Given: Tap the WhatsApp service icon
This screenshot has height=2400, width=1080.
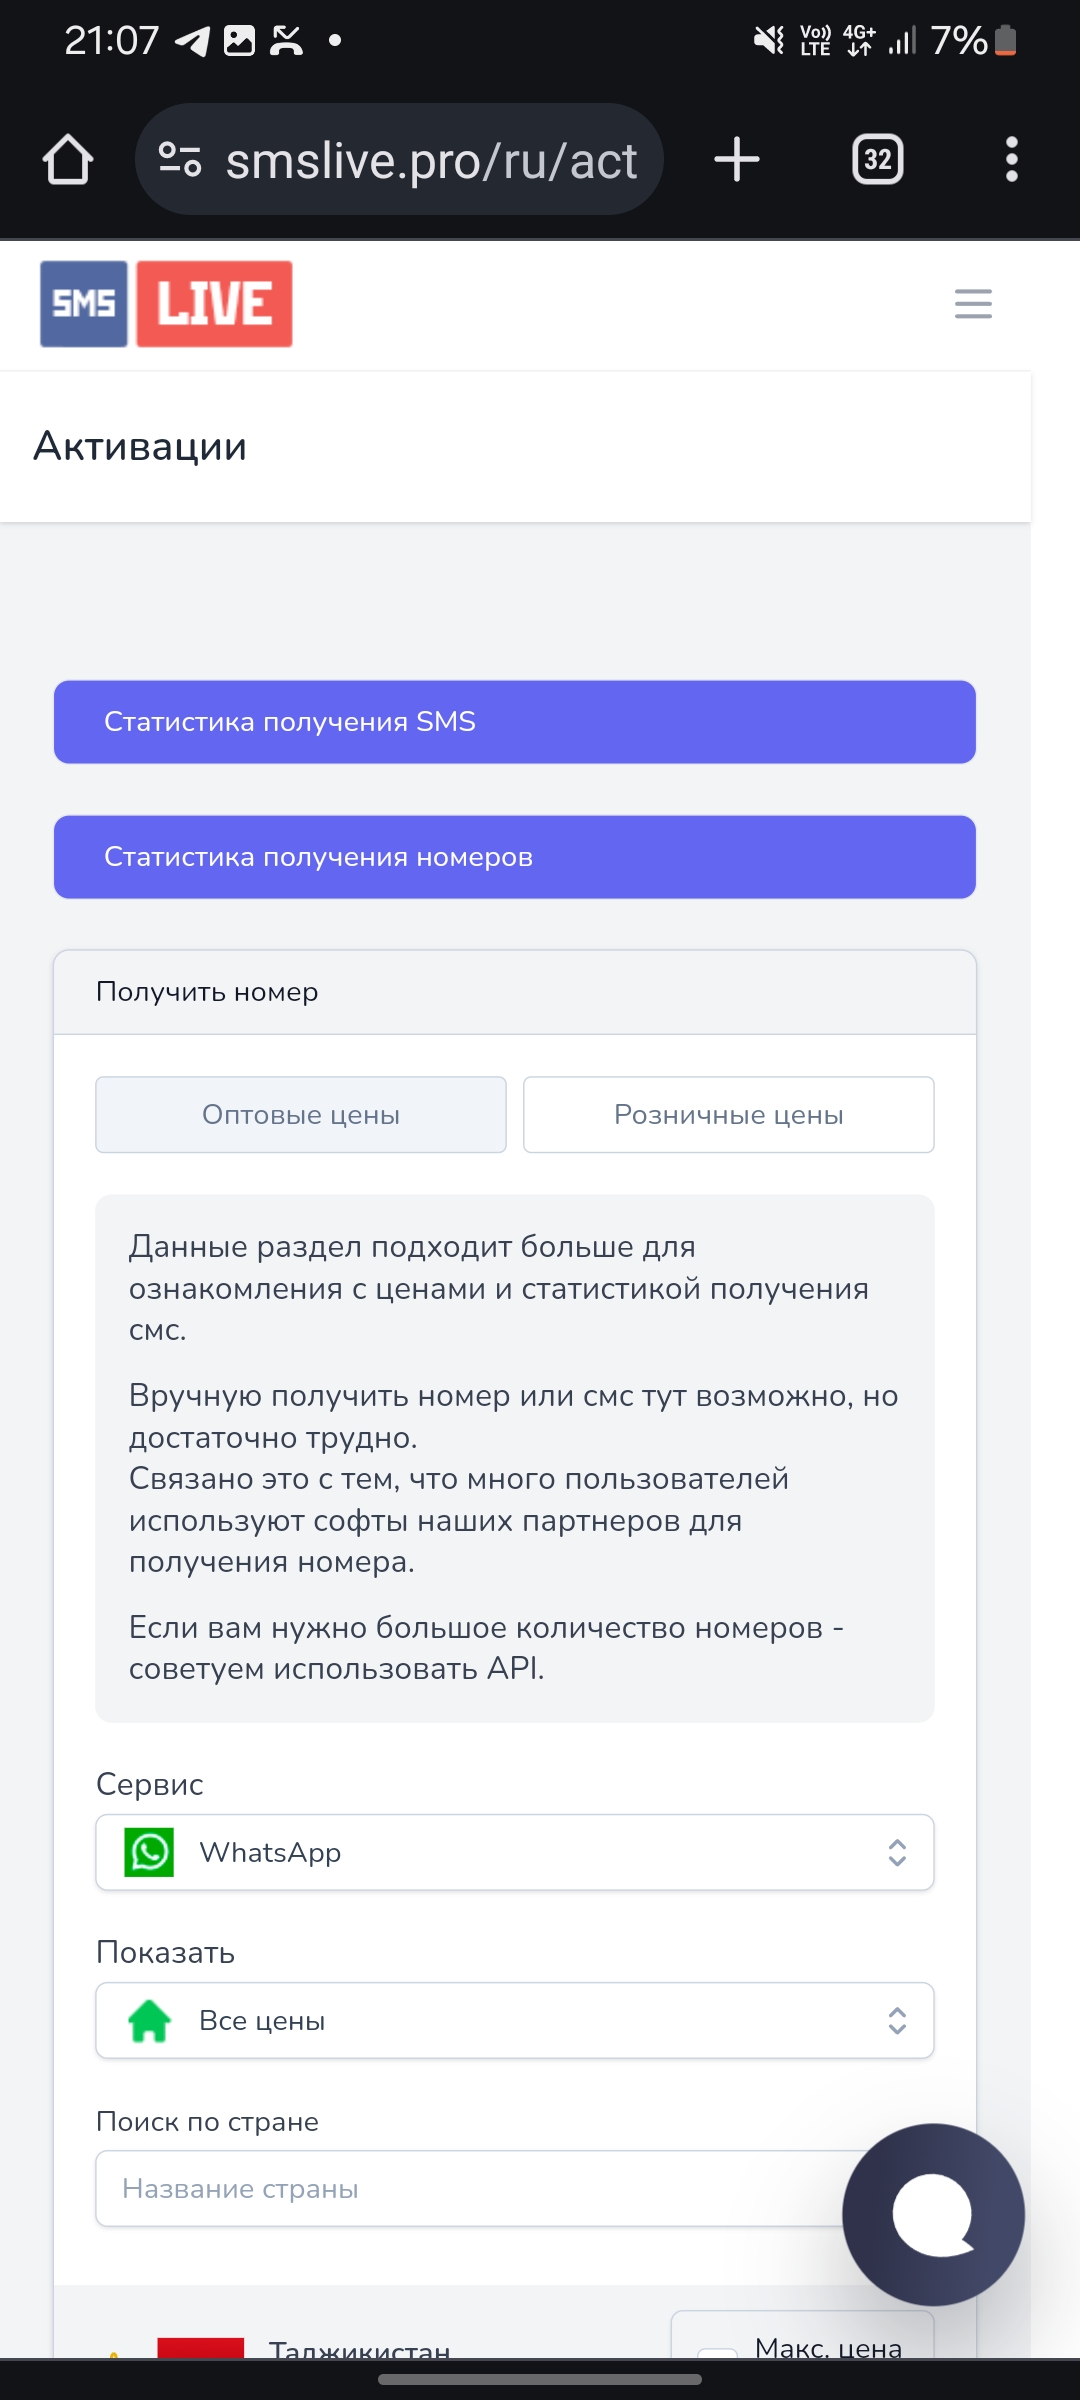Looking at the screenshot, I should tap(149, 1852).
